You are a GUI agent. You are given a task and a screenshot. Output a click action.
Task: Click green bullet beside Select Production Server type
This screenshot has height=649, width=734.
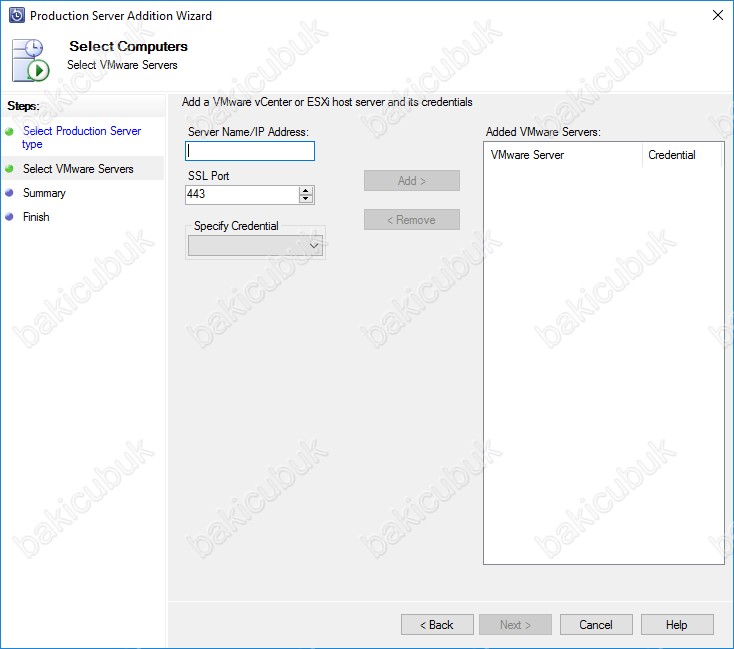click(x=9, y=132)
